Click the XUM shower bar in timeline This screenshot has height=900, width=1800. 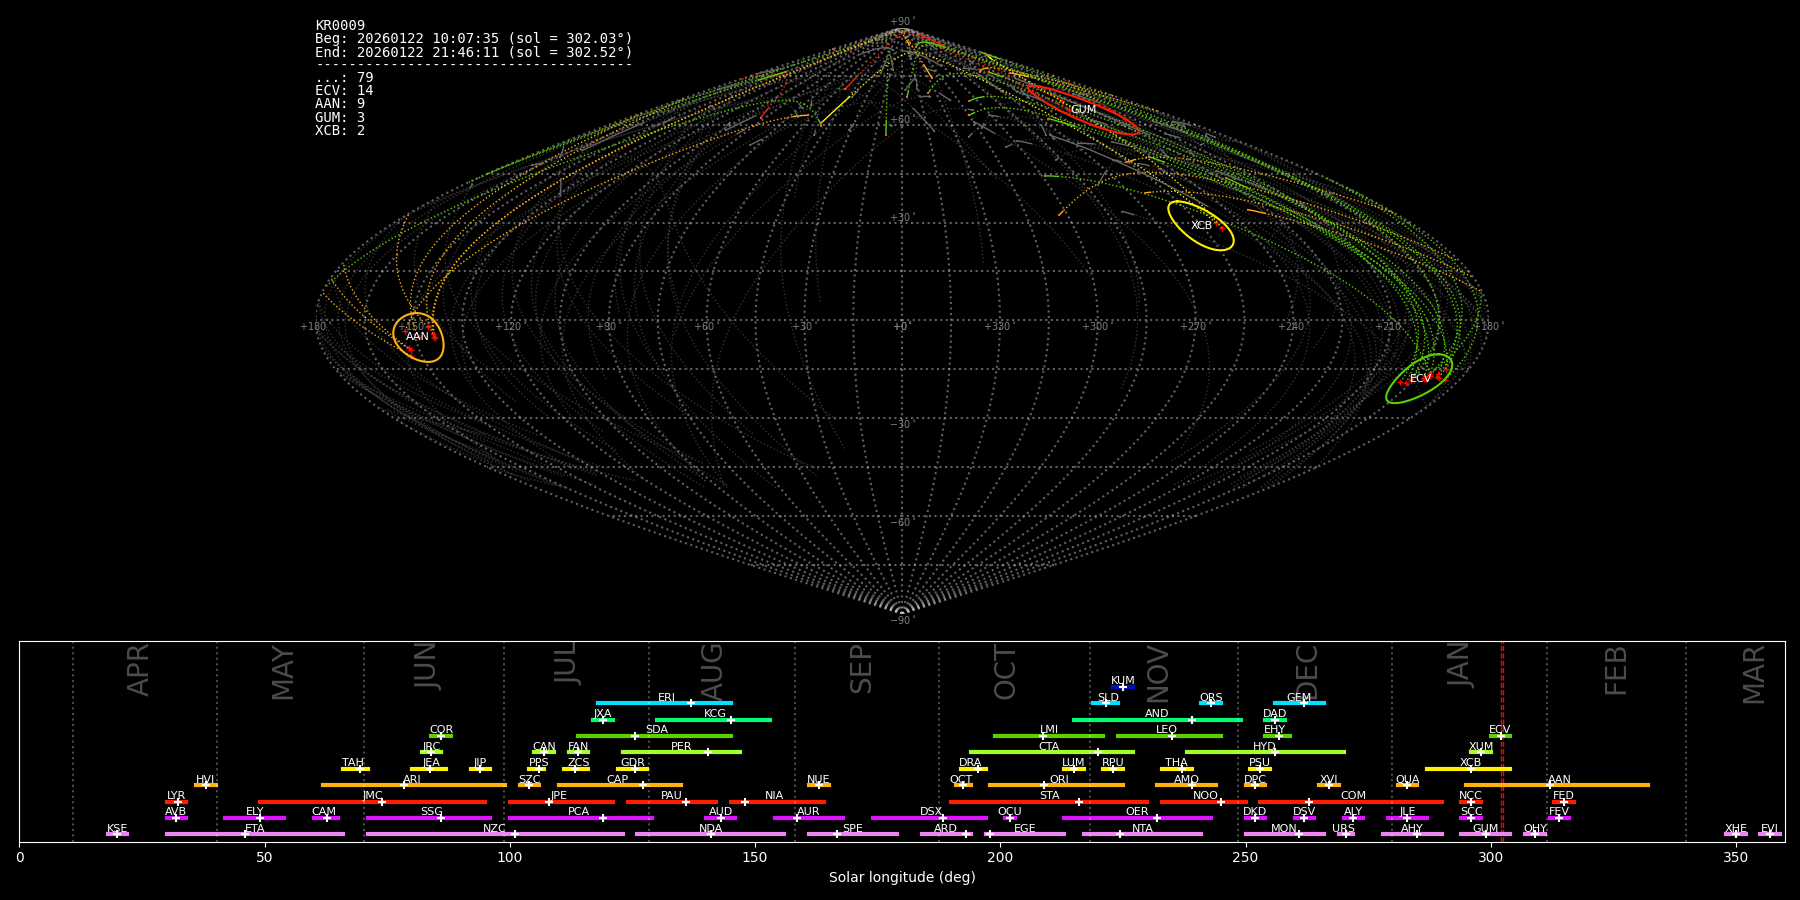pos(1481,752)
